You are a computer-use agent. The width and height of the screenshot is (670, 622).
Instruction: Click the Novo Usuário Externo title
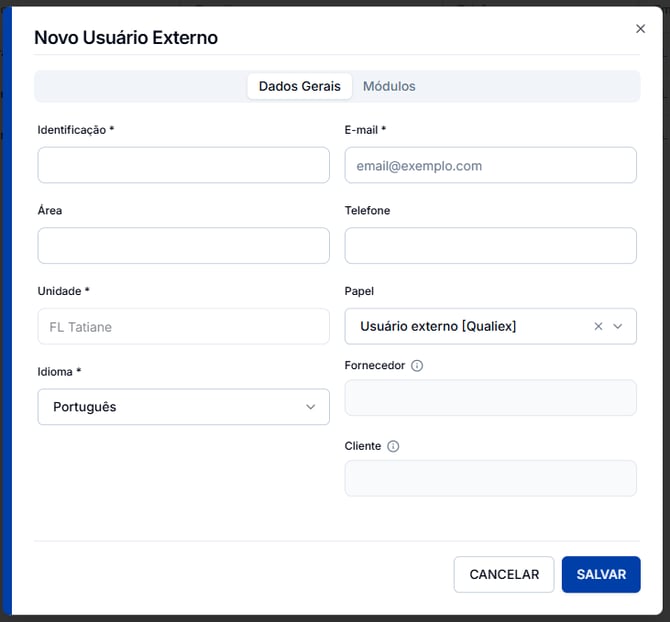pyautogui.click(x=126, y=38)
